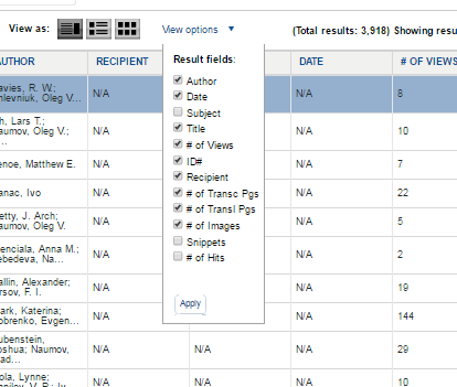Sort by the DATE column header
The height and width of the screenshot is (387, 457).
point(311,62)
